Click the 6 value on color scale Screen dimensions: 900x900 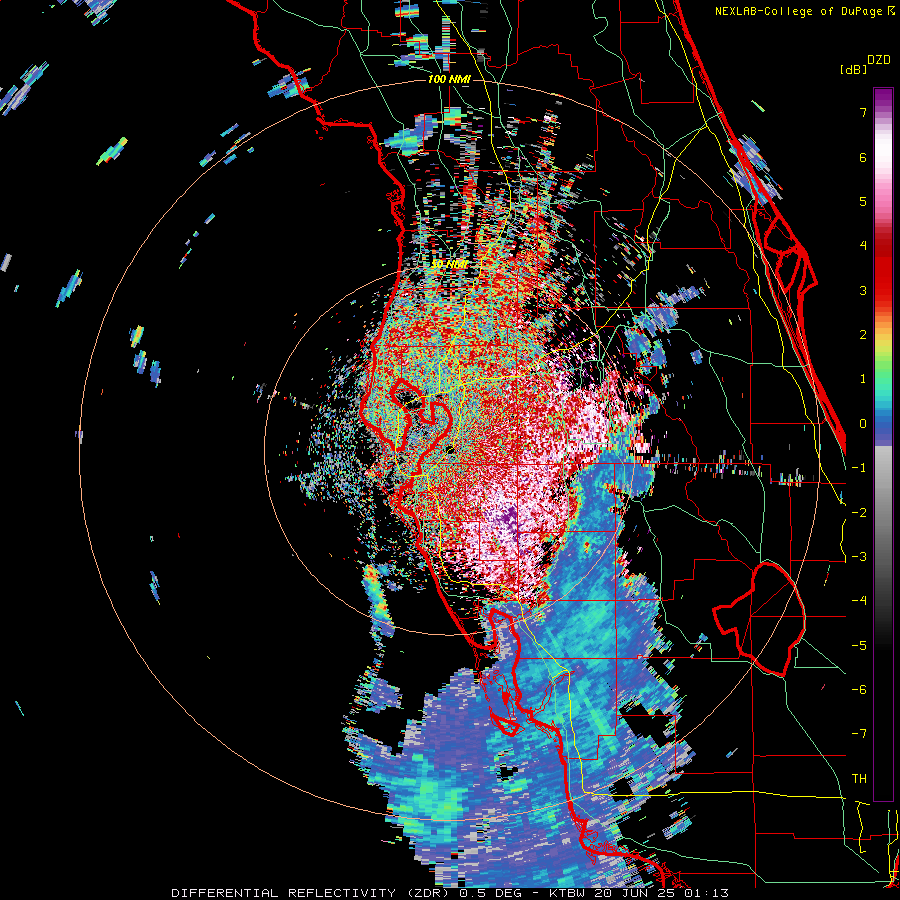(863, 157)
